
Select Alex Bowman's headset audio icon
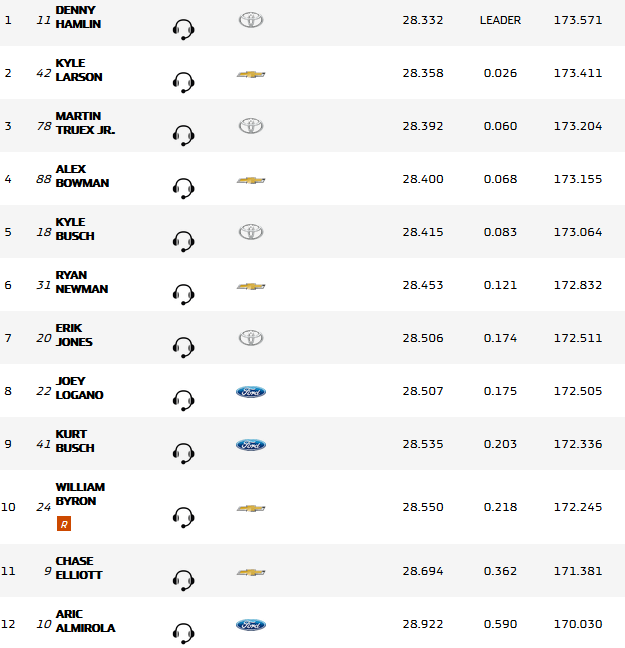point(183,187)
